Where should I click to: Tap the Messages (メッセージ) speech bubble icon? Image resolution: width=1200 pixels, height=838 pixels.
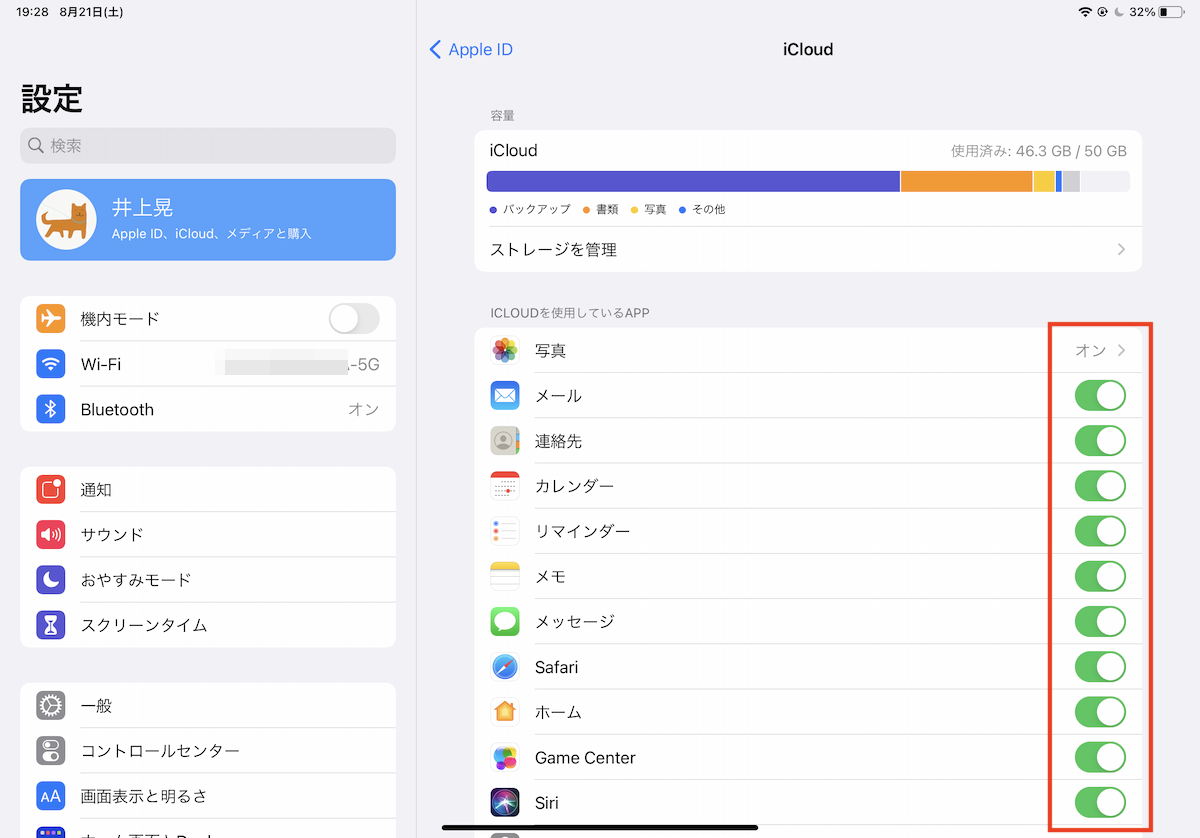point(505,622)
